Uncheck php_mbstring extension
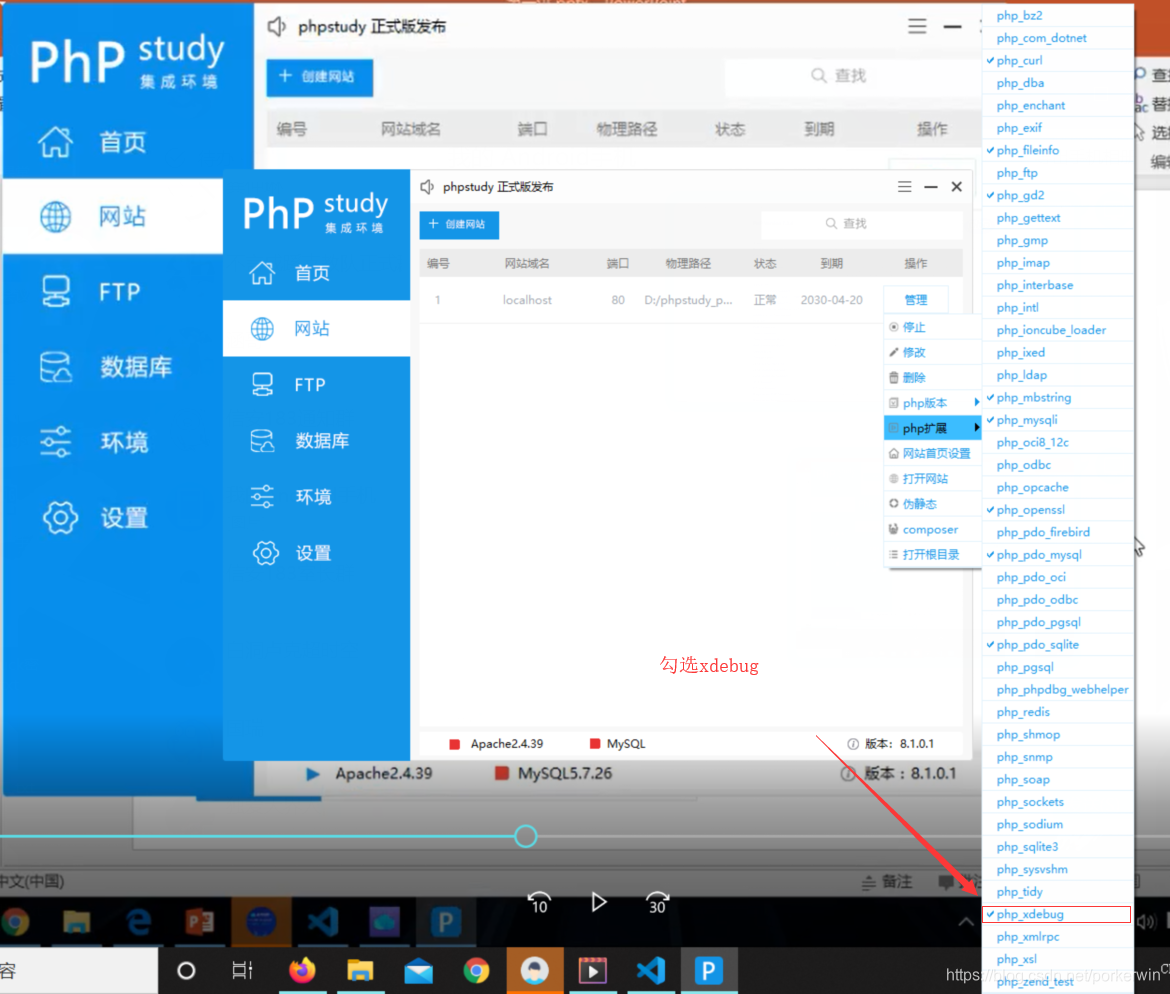 1057,397
